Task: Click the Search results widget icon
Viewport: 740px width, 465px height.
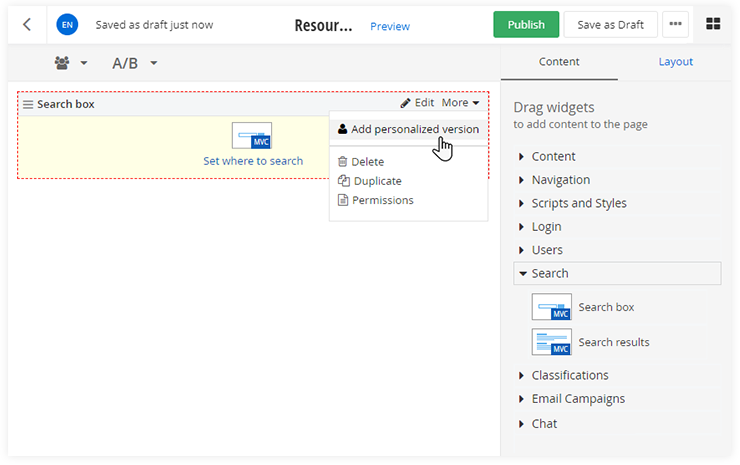Action: point(552,342)
